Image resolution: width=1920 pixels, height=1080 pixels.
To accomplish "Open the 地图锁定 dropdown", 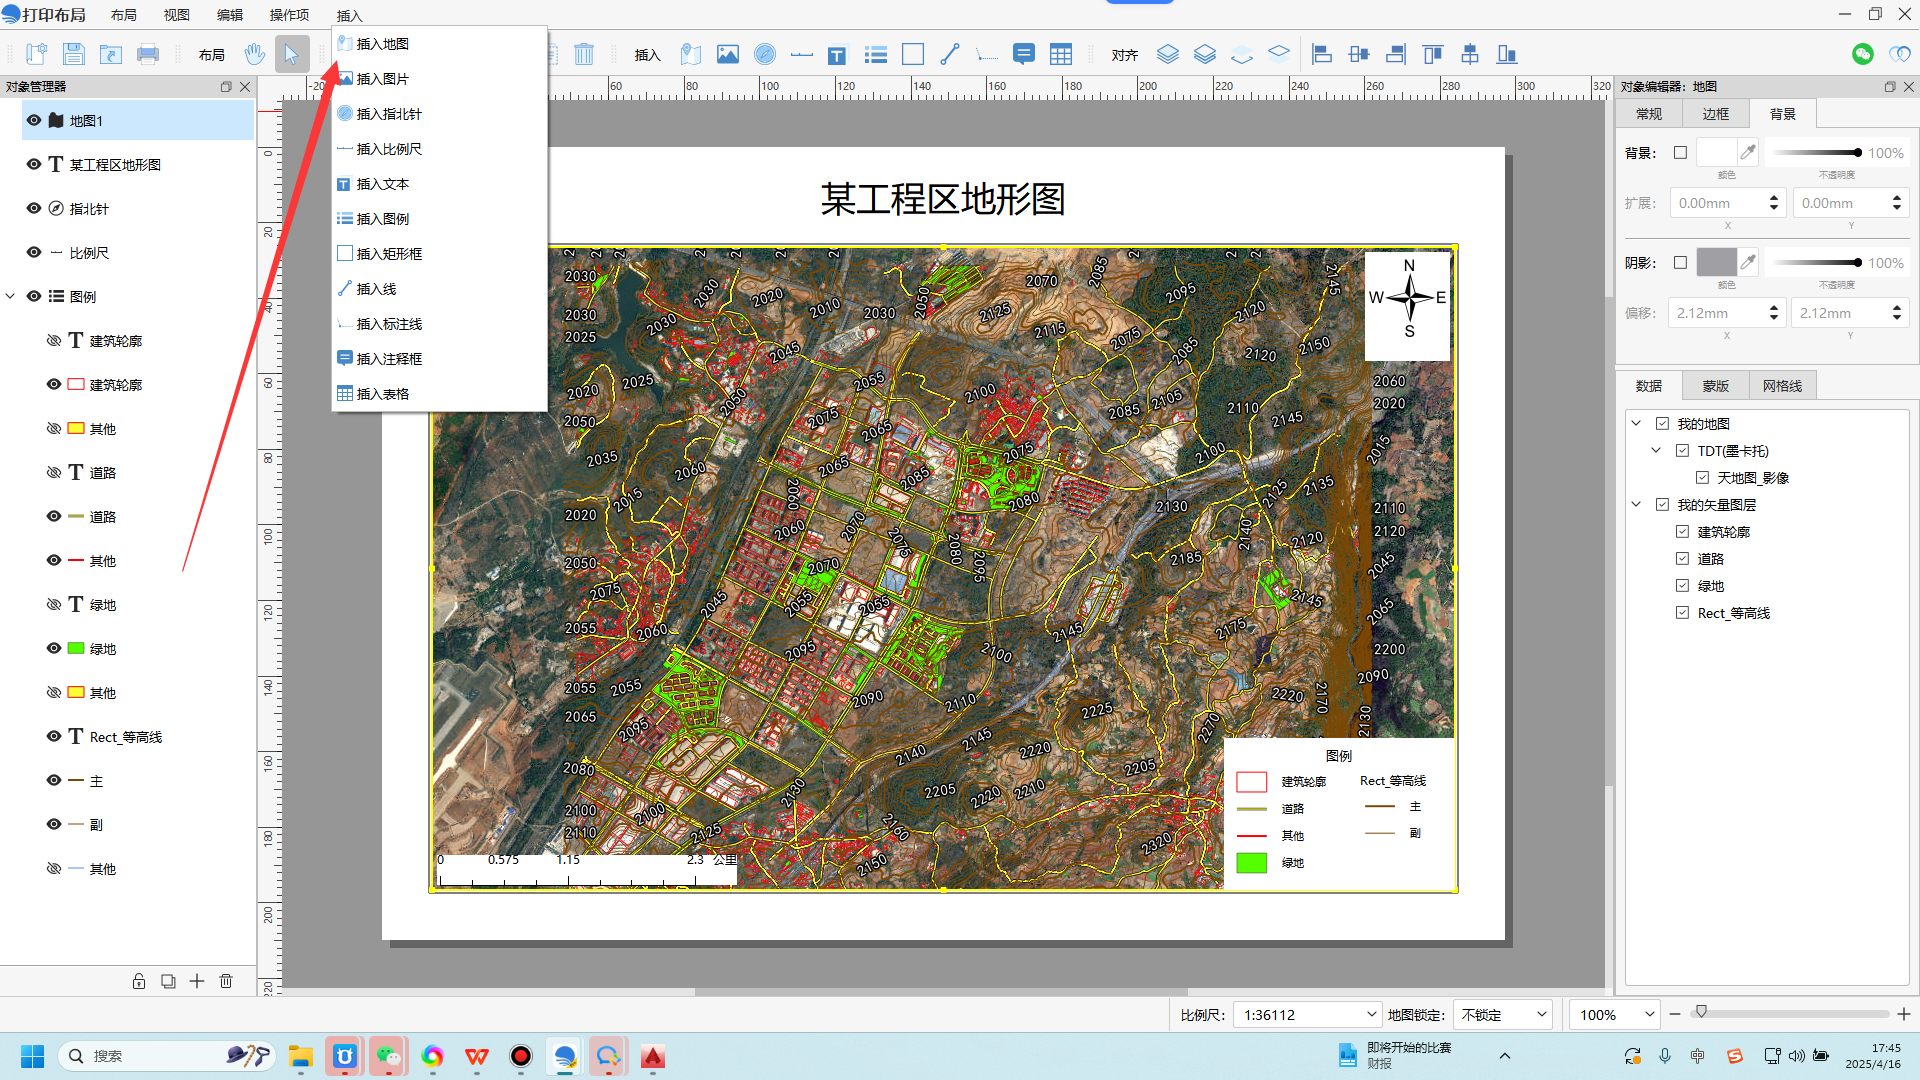I will (x=1541, y=1014).
